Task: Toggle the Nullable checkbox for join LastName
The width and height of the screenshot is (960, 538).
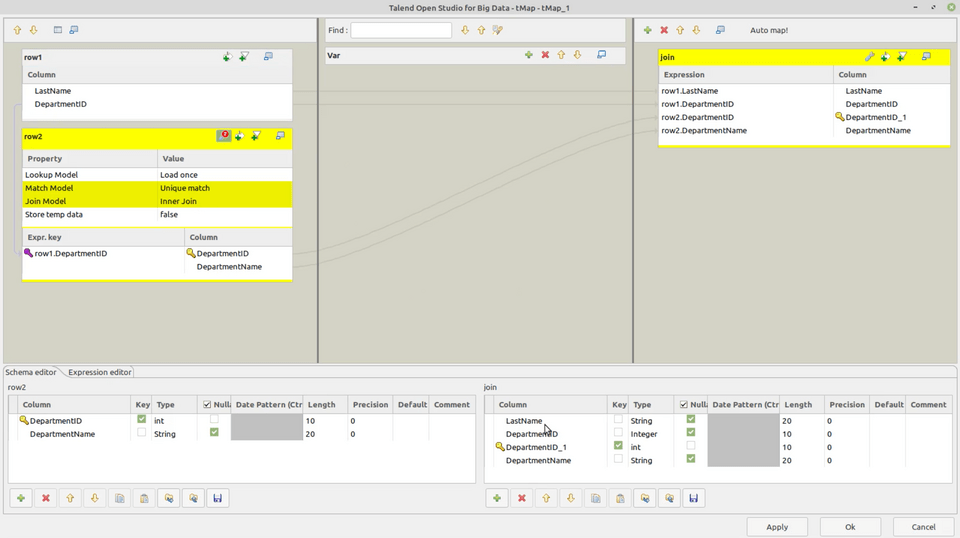Action: [x=691, y=419]
